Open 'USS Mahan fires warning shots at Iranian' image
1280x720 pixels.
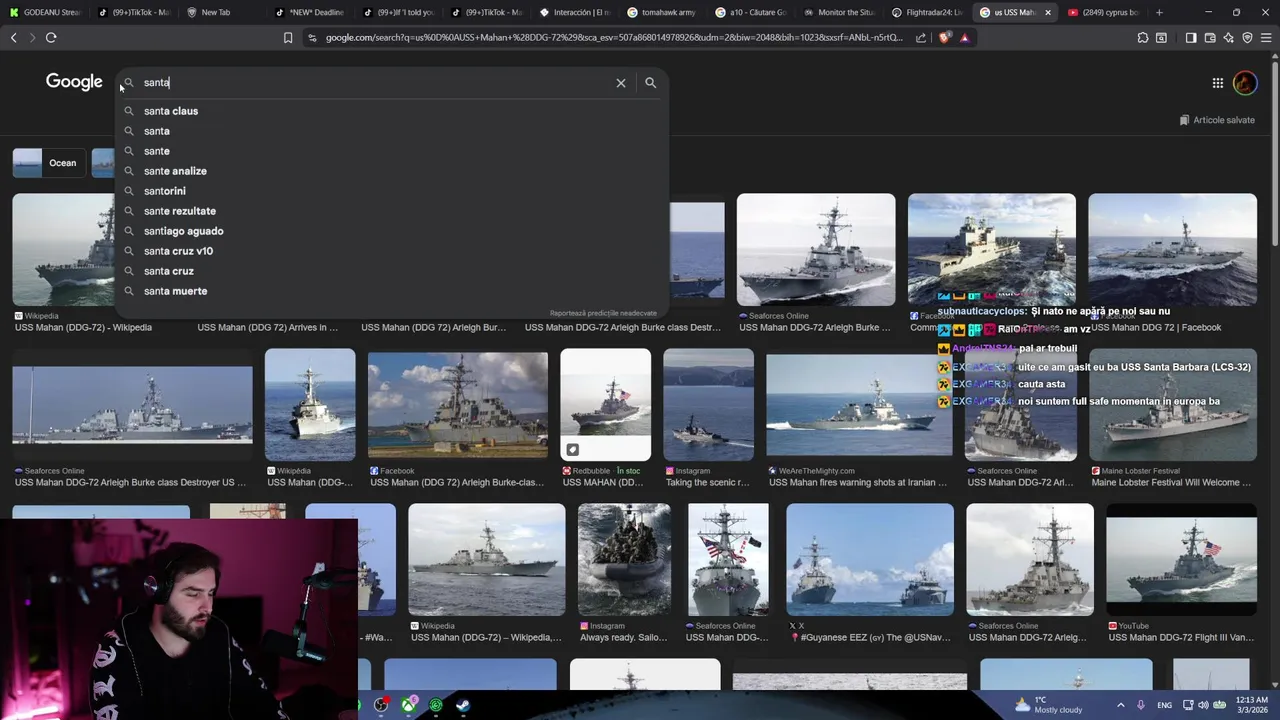tap(859, 404)
